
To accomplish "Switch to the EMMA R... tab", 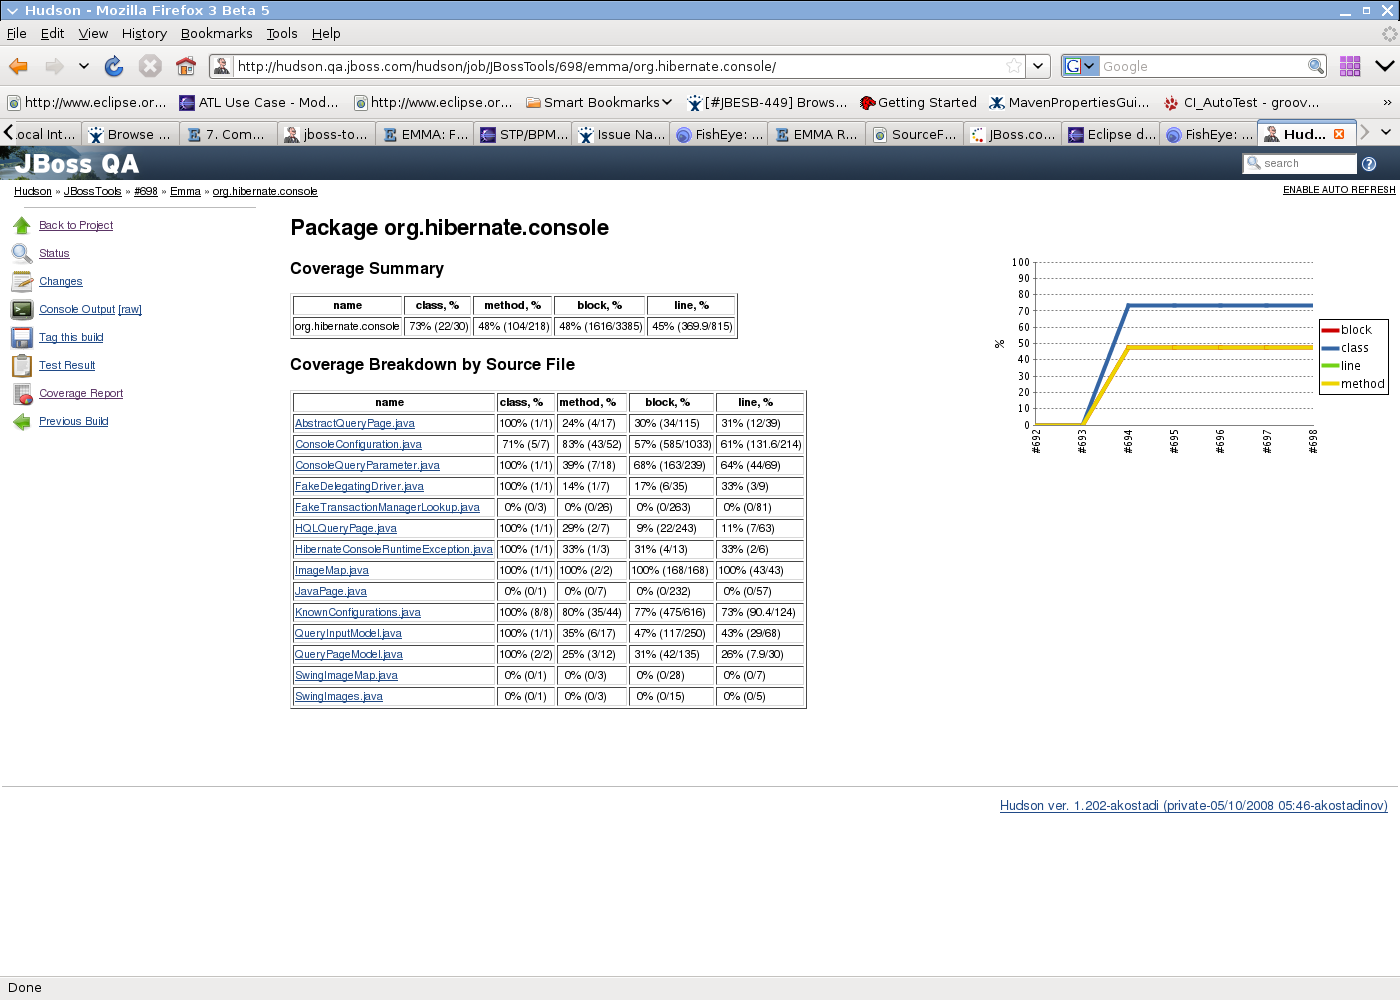I will (x=816, y=134).
